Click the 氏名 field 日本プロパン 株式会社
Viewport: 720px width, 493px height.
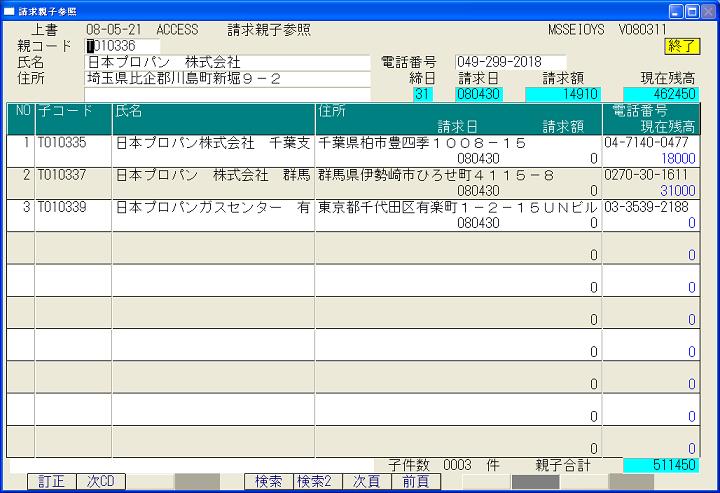228,62
